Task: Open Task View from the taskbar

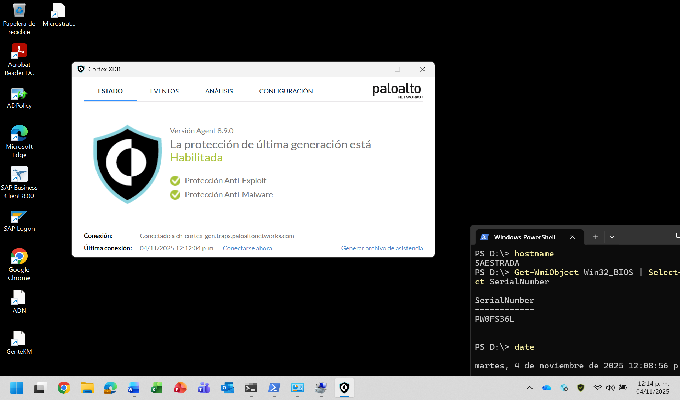Action: pos(40,388)
